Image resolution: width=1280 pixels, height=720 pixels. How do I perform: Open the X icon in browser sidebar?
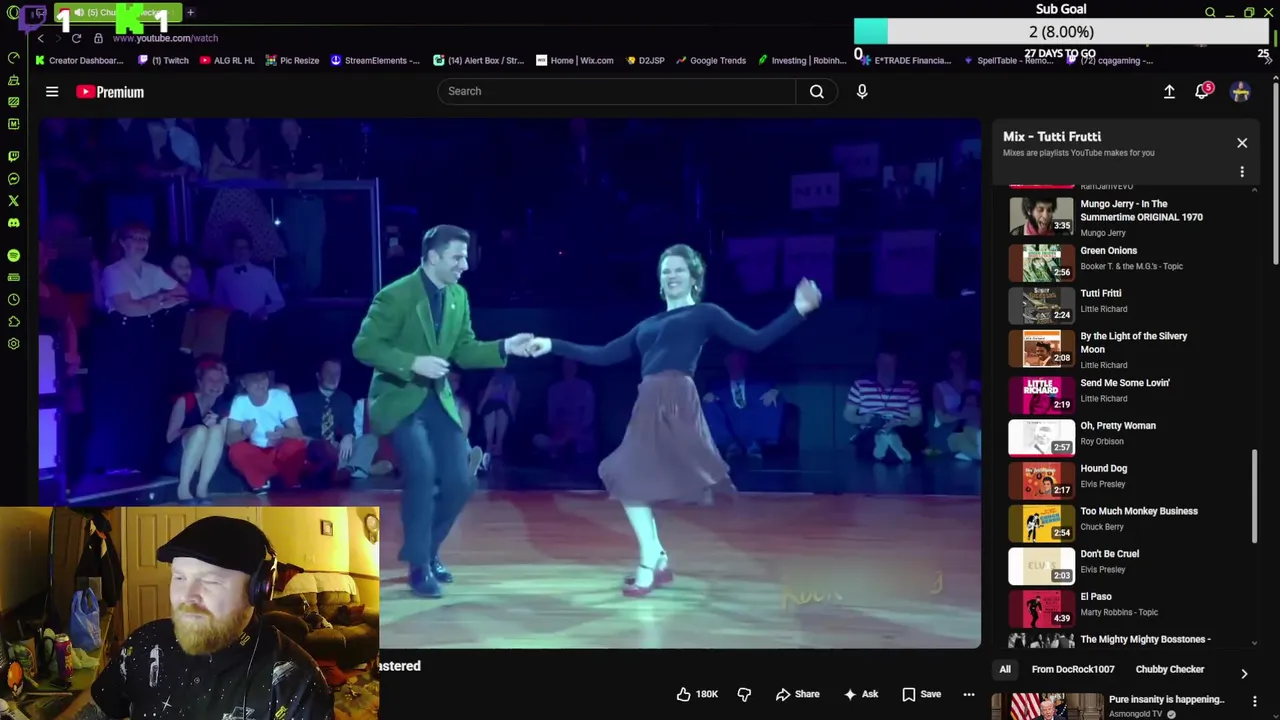(13, 201)
